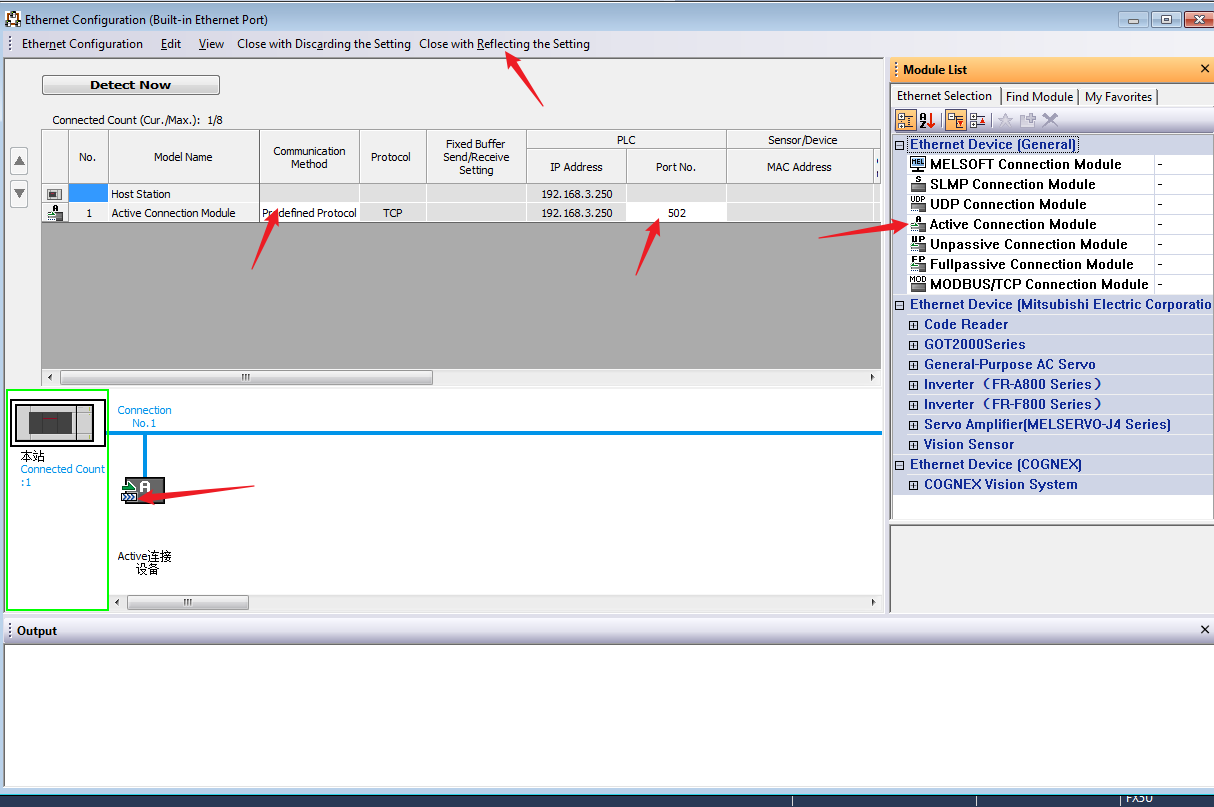Click the alphabetical sort icon in Module List
The height and width of the screenshot is (807, 1214).
927,120
